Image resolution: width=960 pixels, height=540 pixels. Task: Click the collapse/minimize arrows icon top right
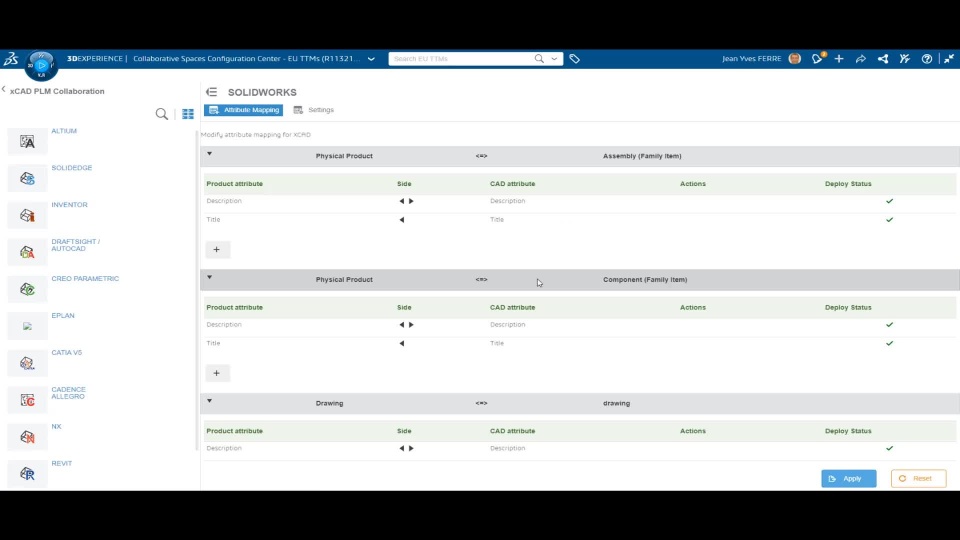pyautogui.click(x=948, y=59)
